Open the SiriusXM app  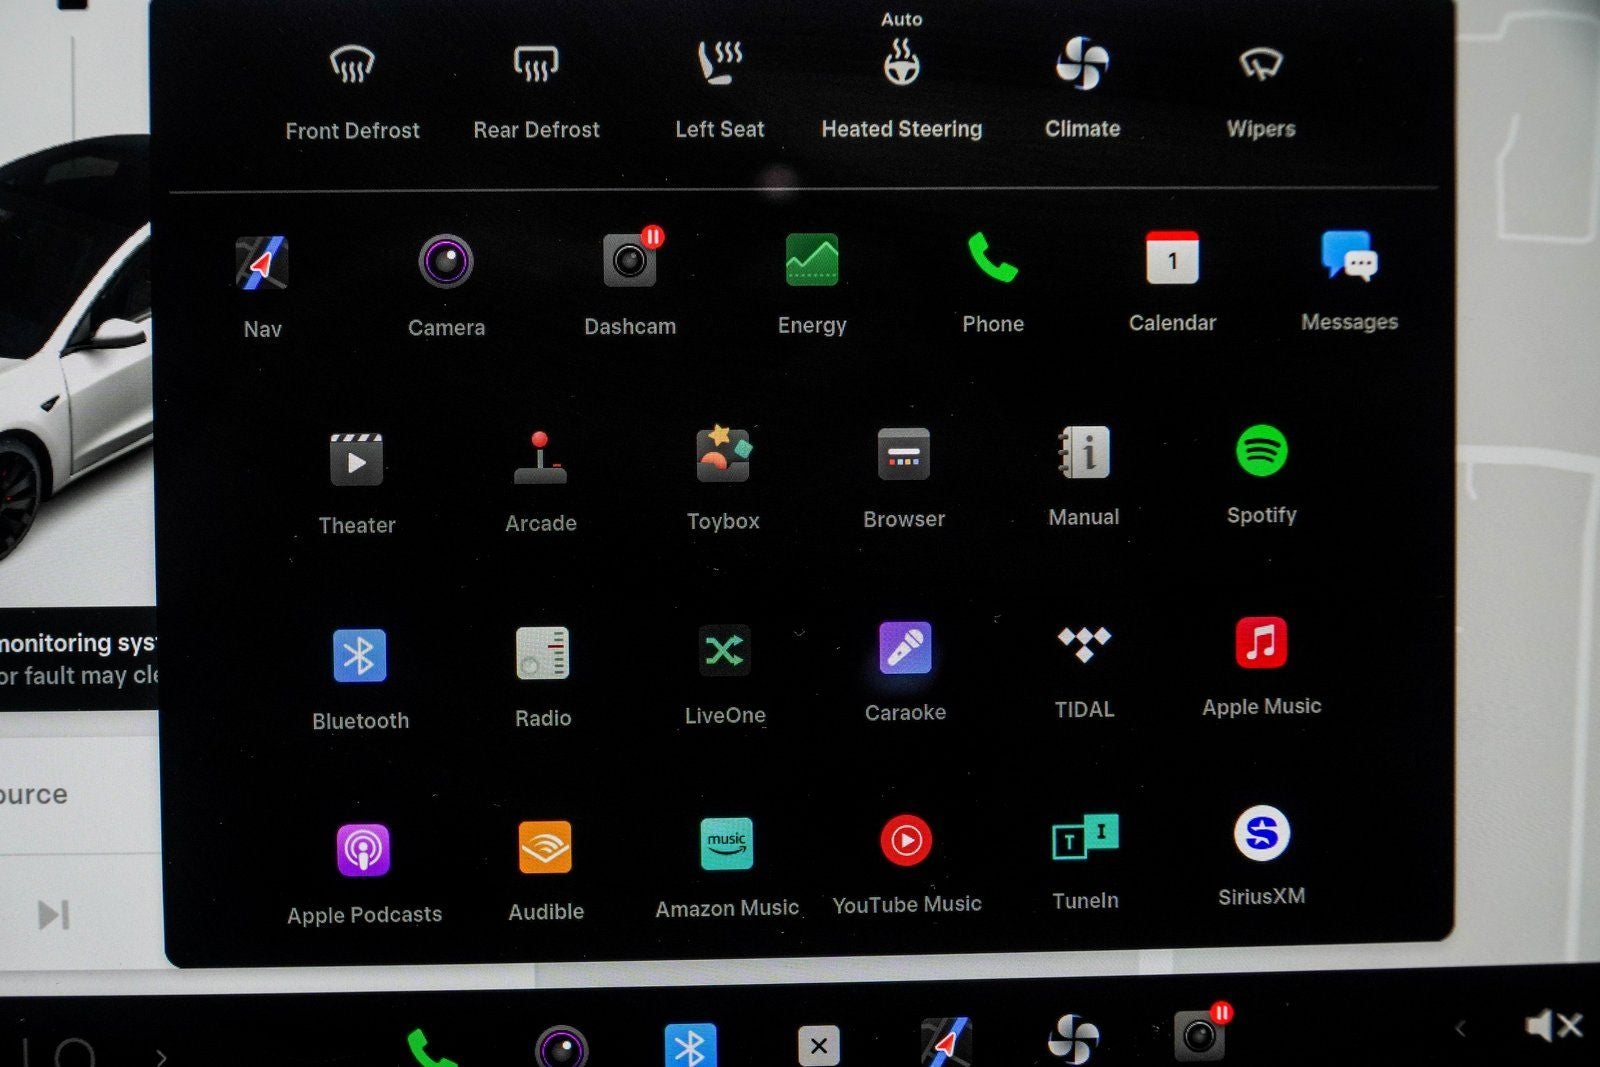tap(1261, 834)
